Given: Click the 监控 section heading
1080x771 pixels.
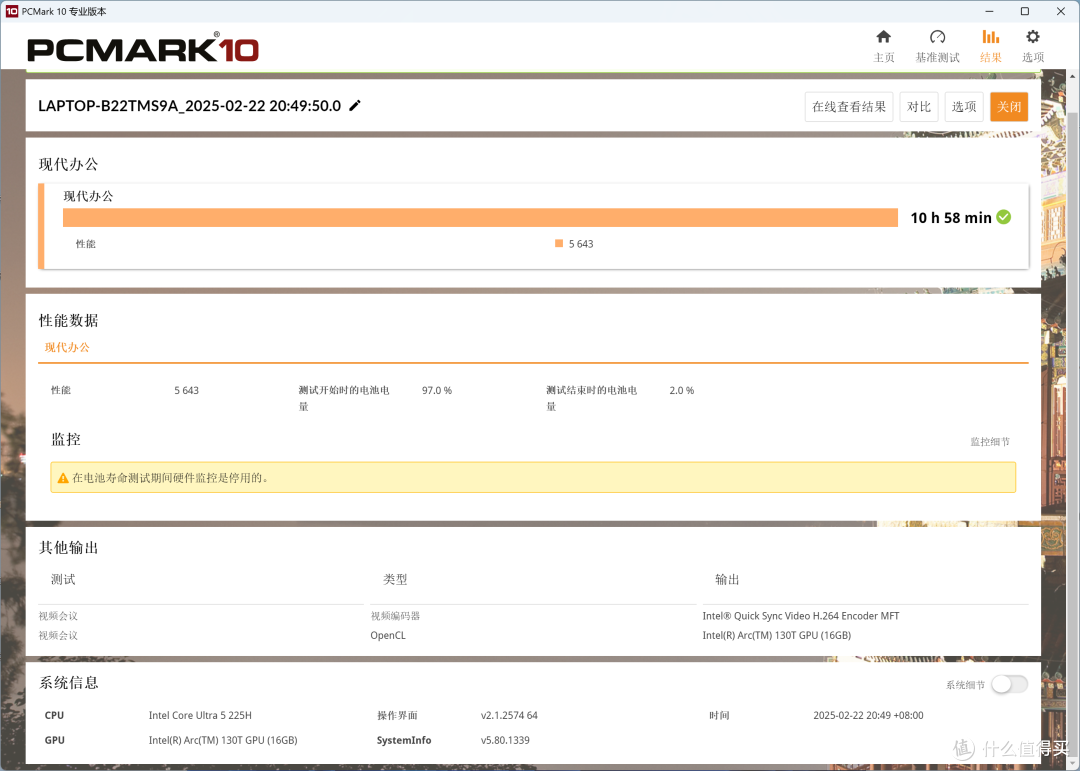Looking at the screenshot, I should point(65,440).
